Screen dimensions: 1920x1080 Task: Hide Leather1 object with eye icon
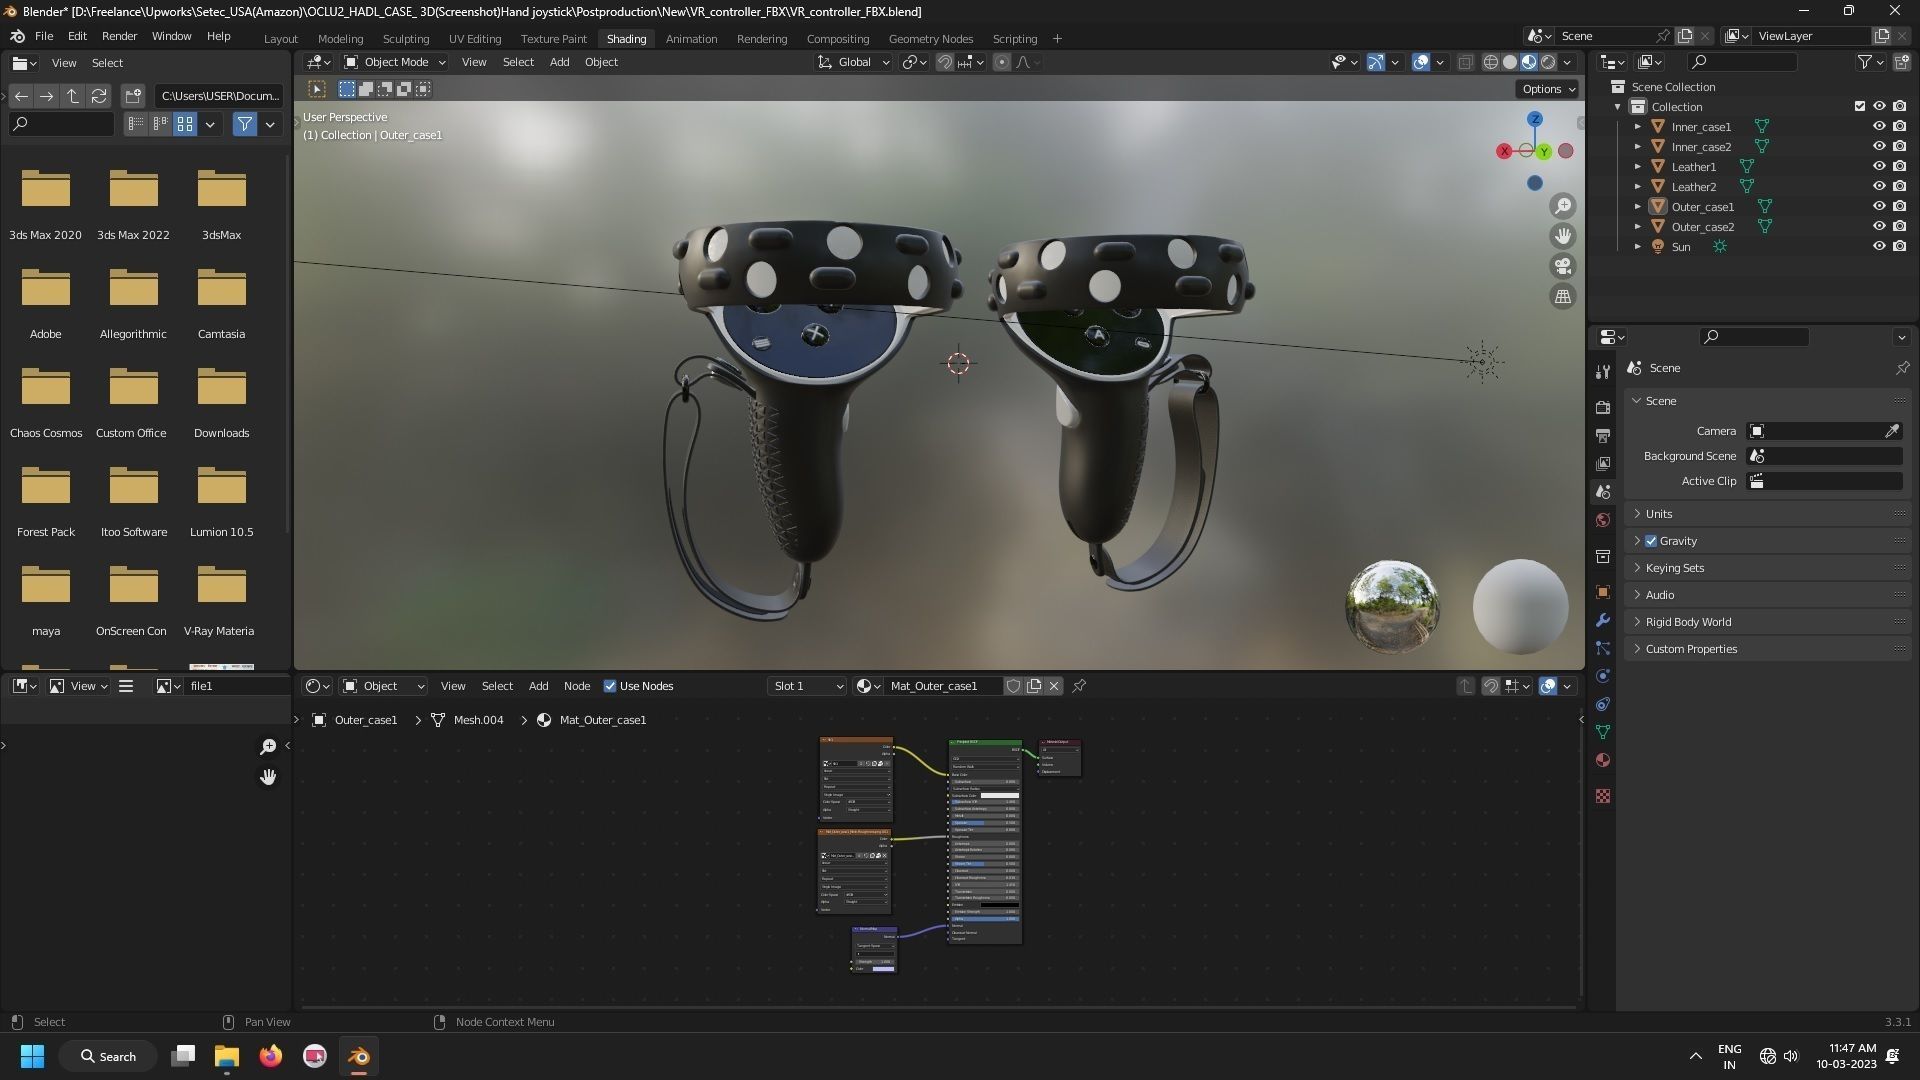coord(1879,166)
